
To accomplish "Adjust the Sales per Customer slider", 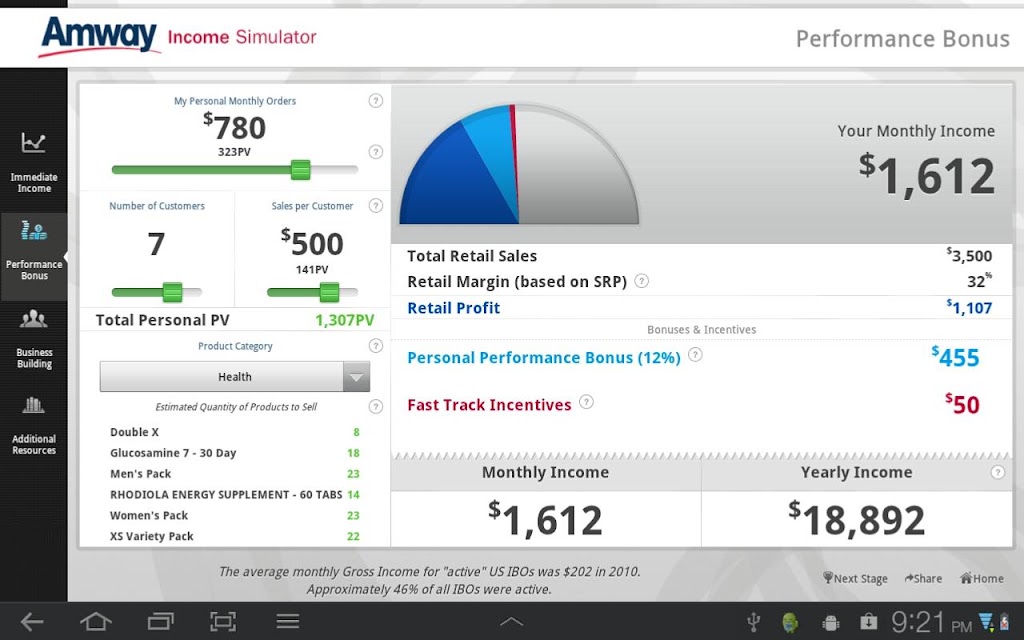I will tap(329, 292).
